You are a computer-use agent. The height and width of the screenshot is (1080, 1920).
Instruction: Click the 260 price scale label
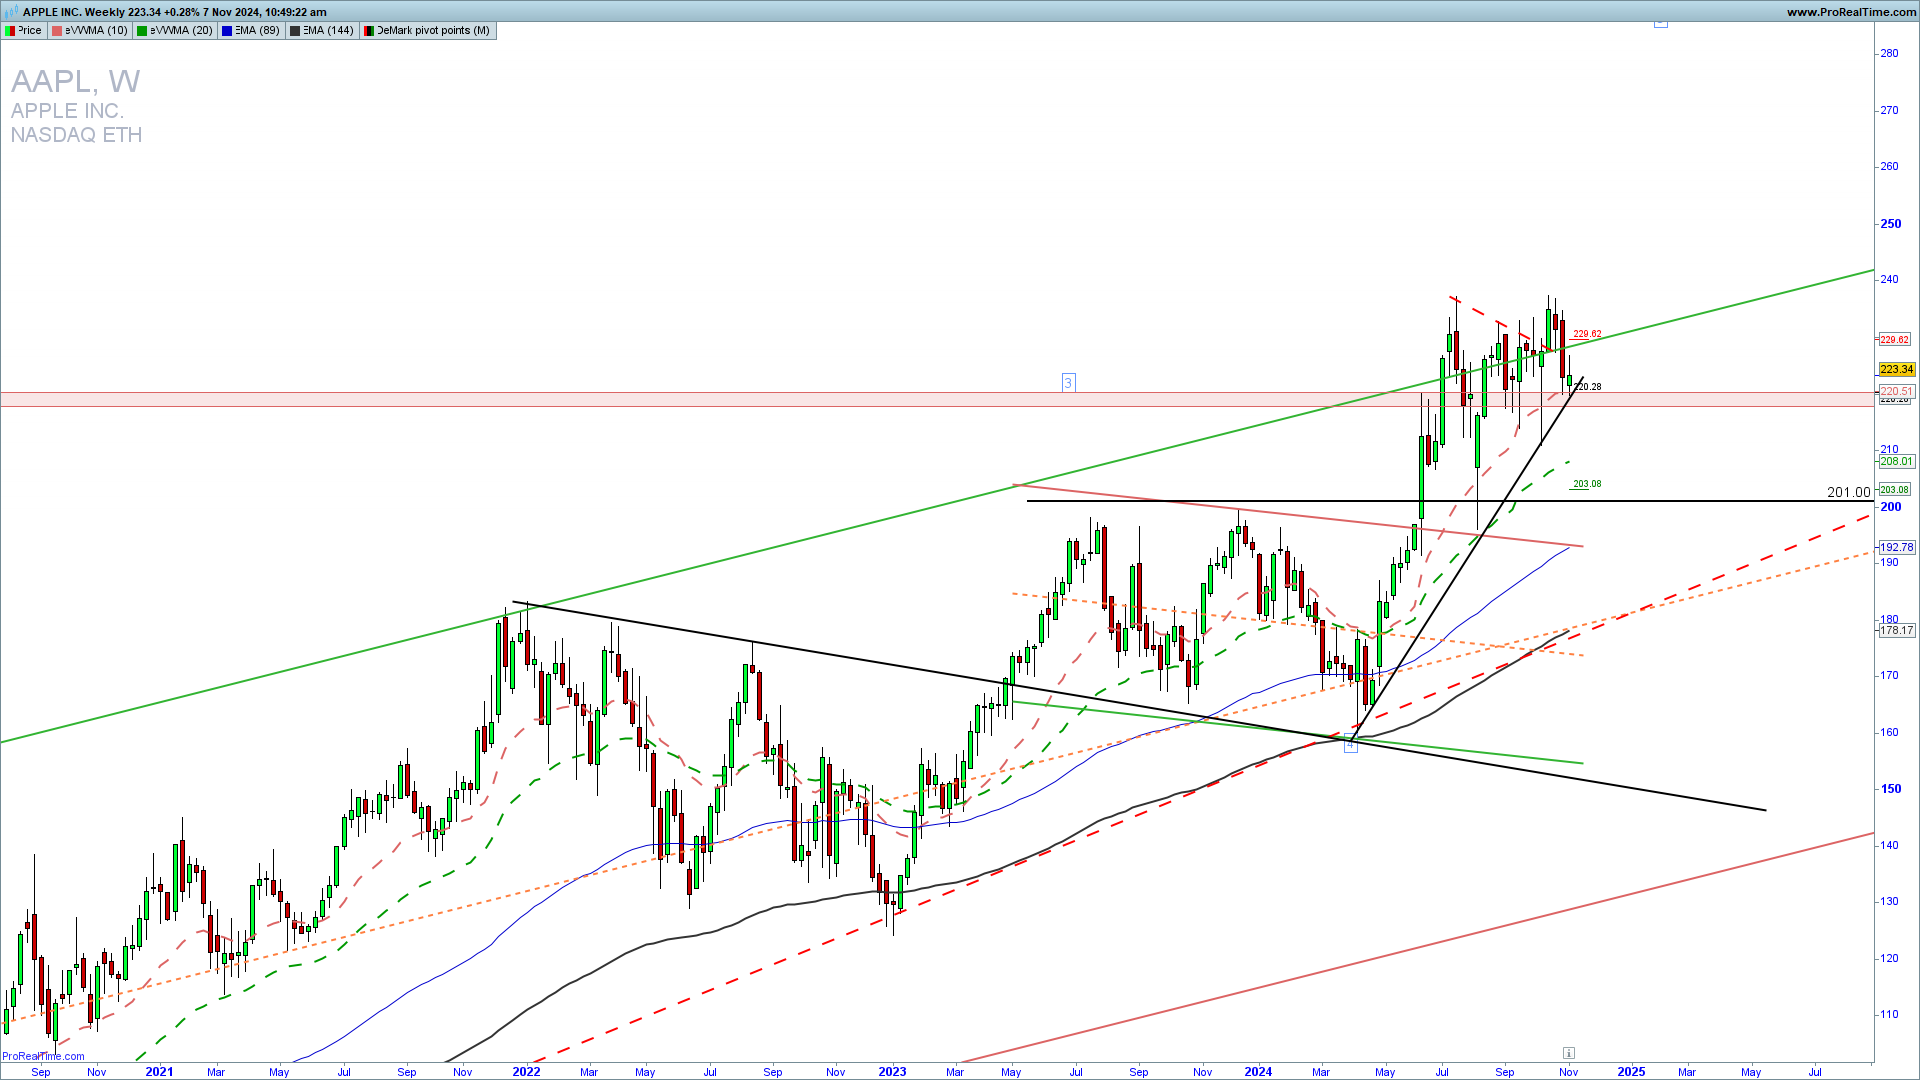pos(1889,167)
